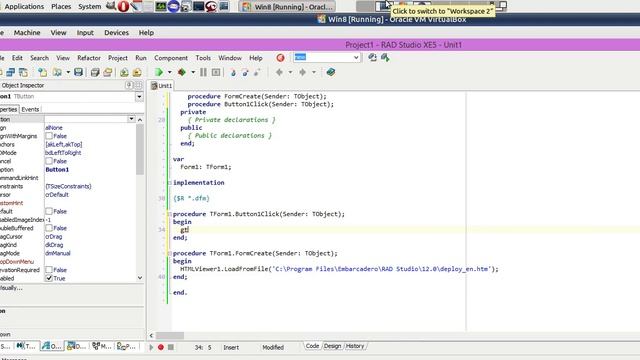
Task: Click the Back navigation arrow icon
Action: (x=279, y=72)
